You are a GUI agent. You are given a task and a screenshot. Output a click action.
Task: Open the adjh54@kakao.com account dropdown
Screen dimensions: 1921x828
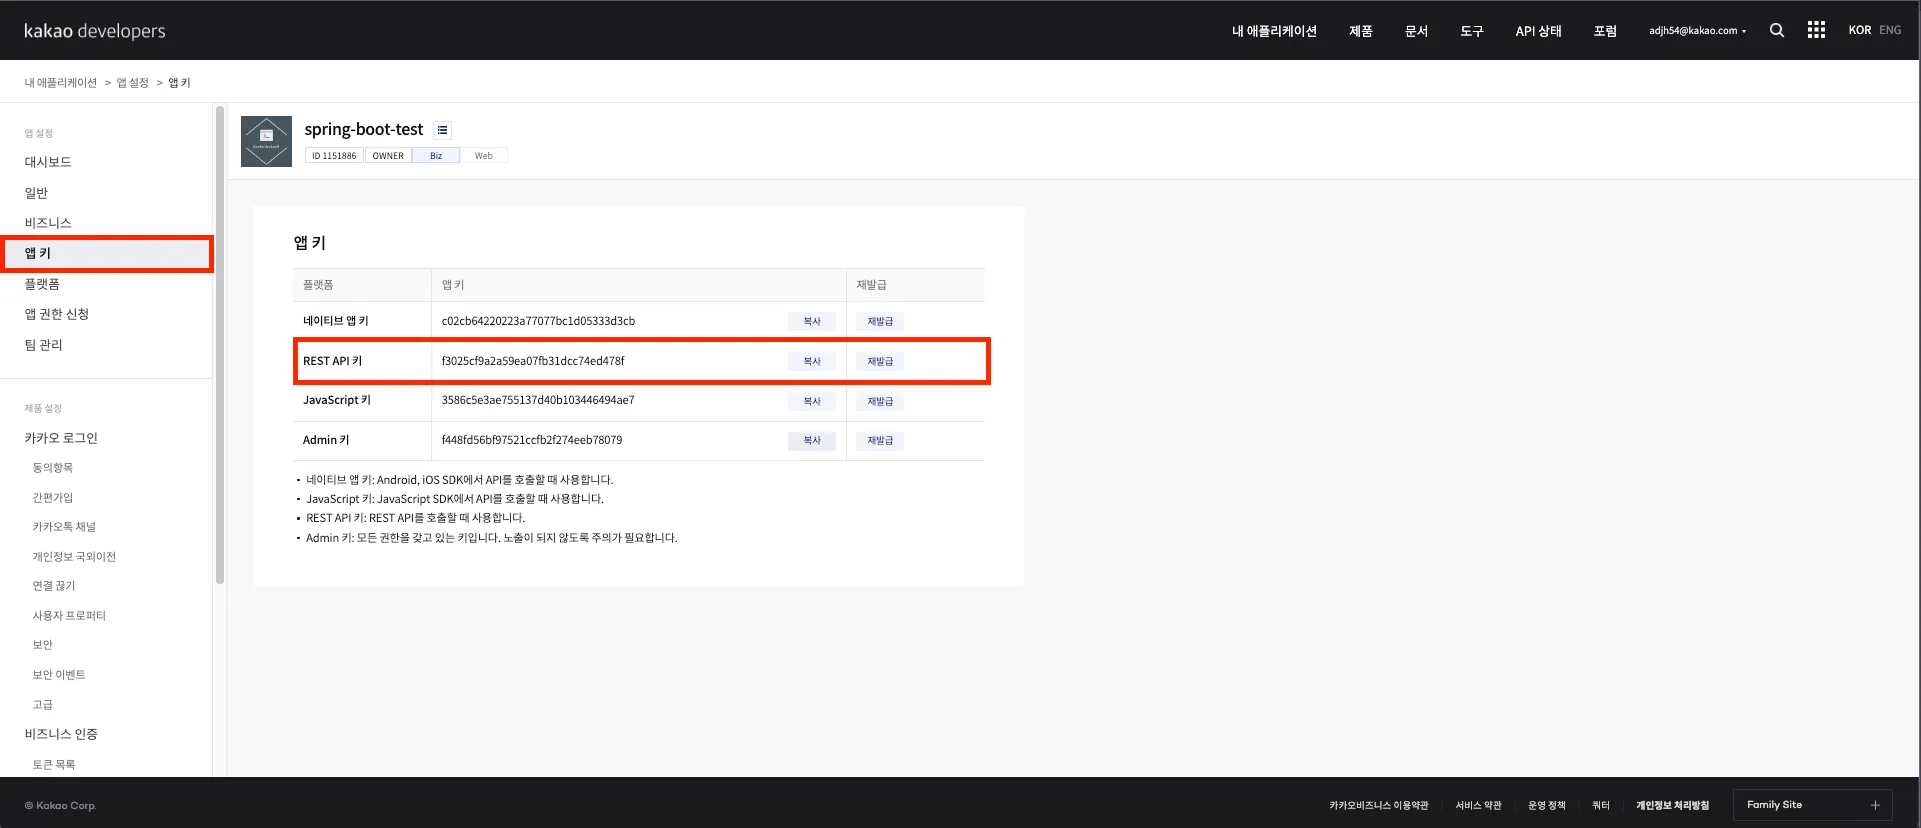pos(1698,31)
